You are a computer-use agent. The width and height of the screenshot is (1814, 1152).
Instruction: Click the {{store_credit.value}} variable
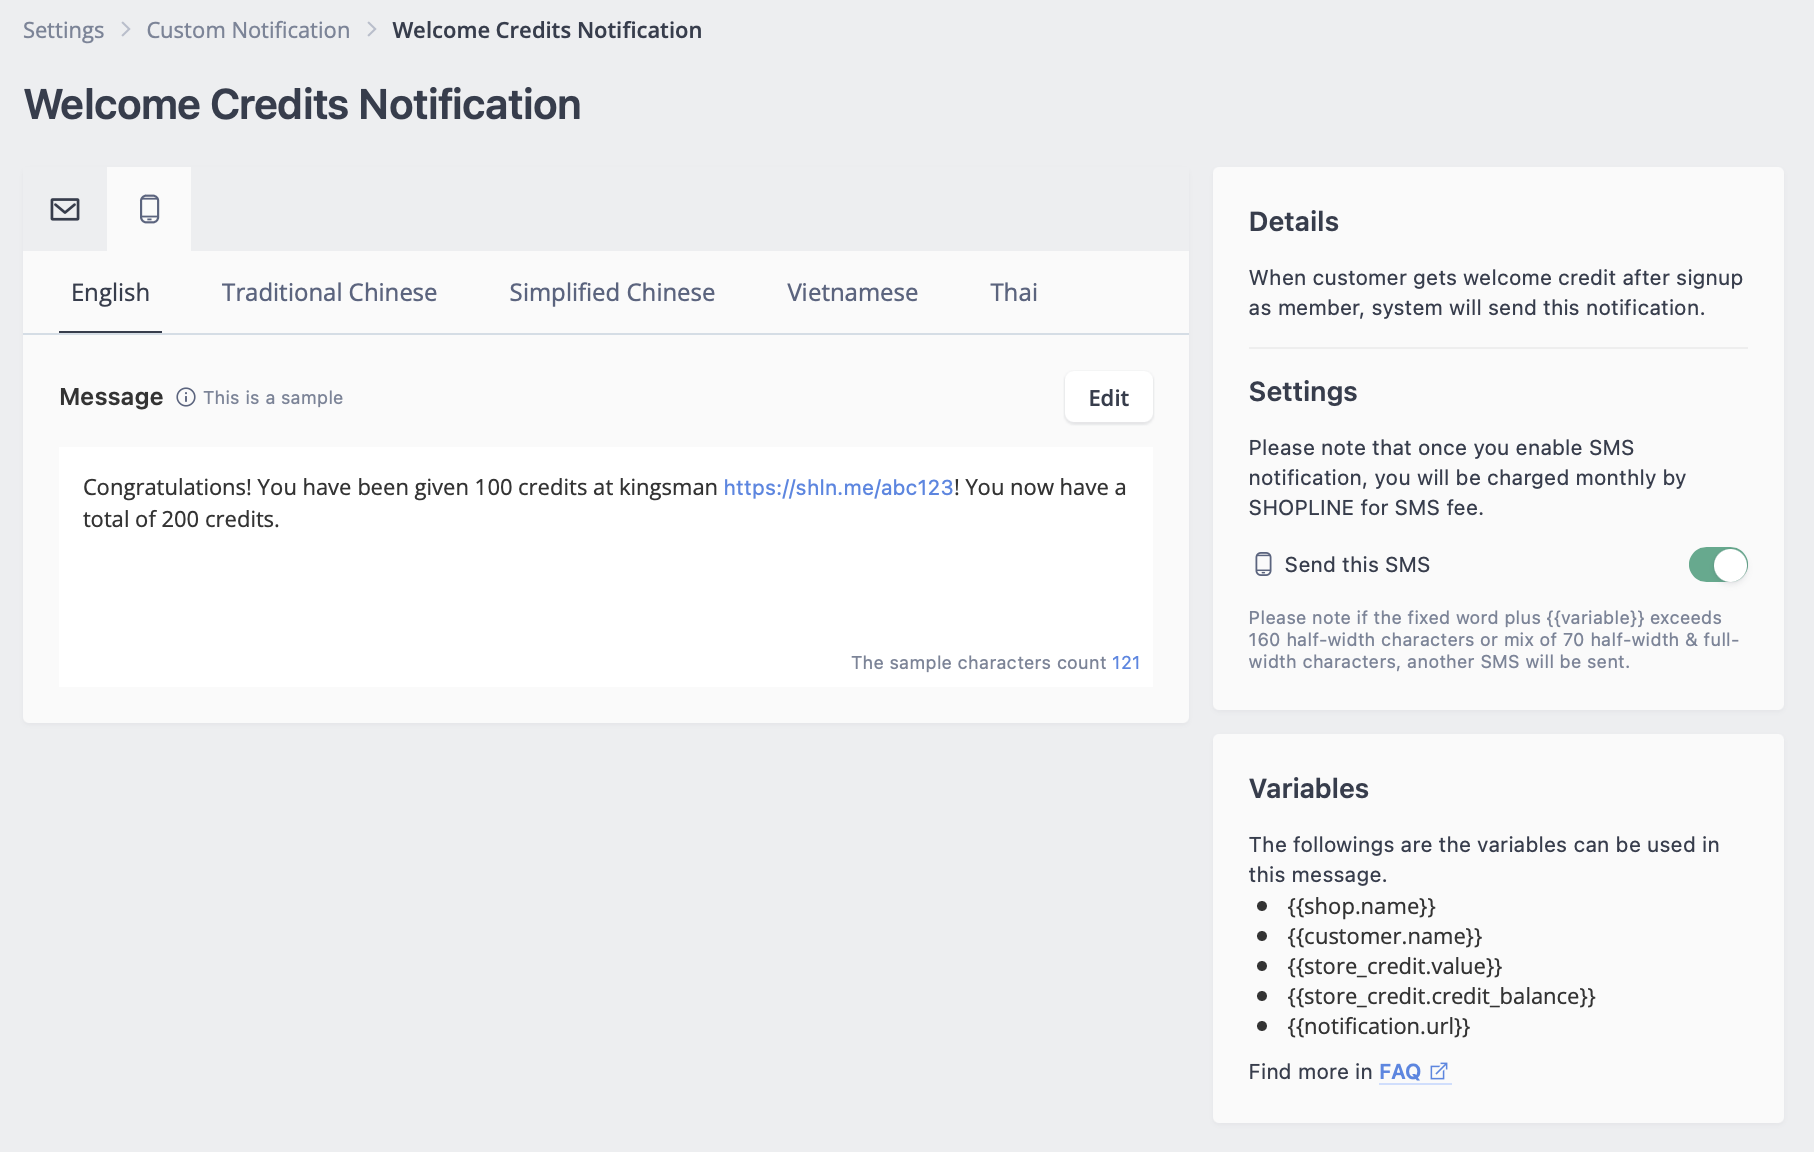coord(1394,967)
